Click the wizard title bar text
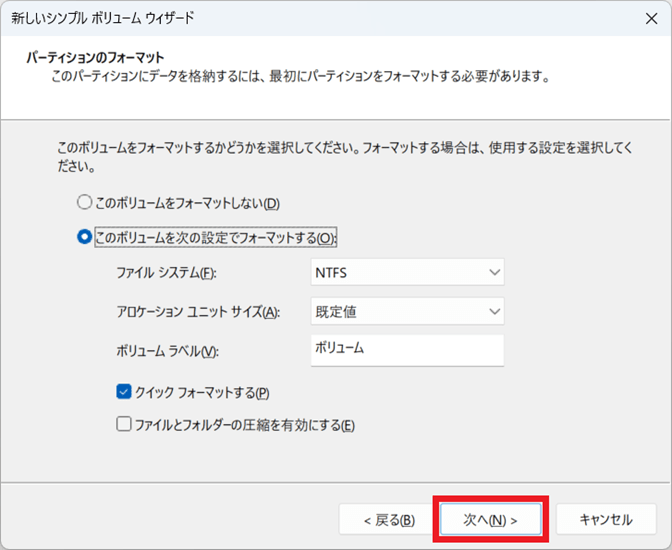Image resolution: width=672 pixels, height=550 pixels. coord(102,18)
